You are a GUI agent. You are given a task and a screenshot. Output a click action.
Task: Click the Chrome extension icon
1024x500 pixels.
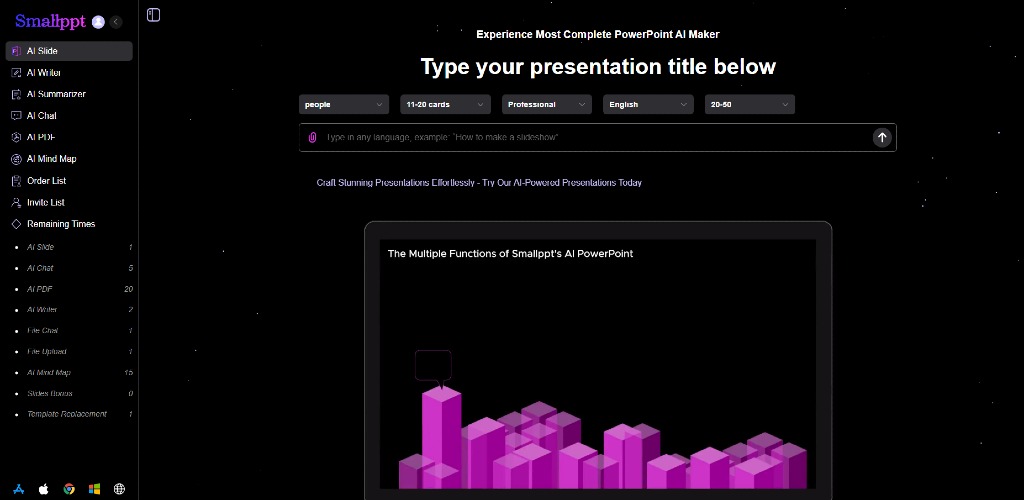coord(69,489)
